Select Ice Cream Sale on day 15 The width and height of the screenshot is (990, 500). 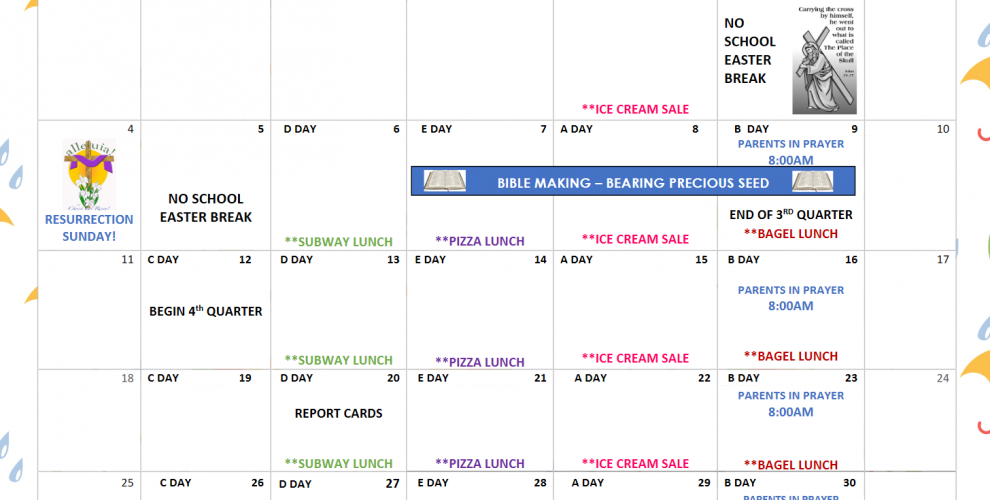[635, 358]
